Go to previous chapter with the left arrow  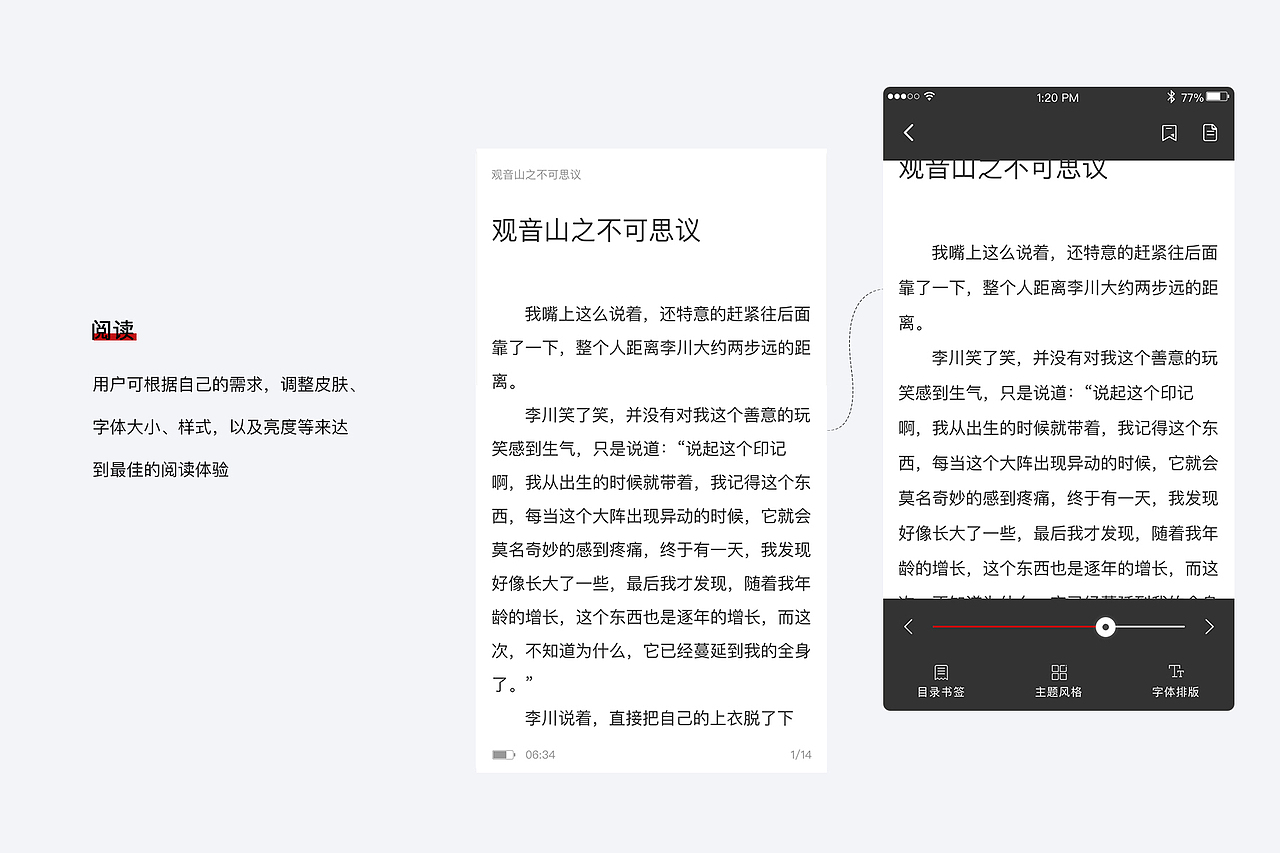[x=908, y=627]
